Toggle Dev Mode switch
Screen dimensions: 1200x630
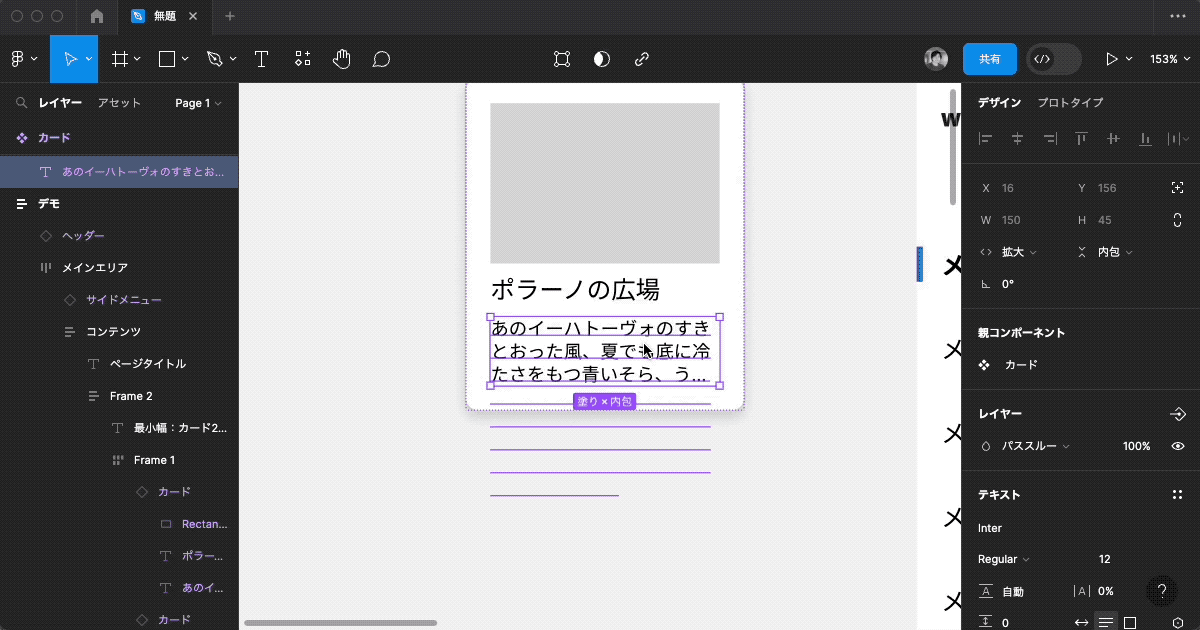pos(1054,59)
